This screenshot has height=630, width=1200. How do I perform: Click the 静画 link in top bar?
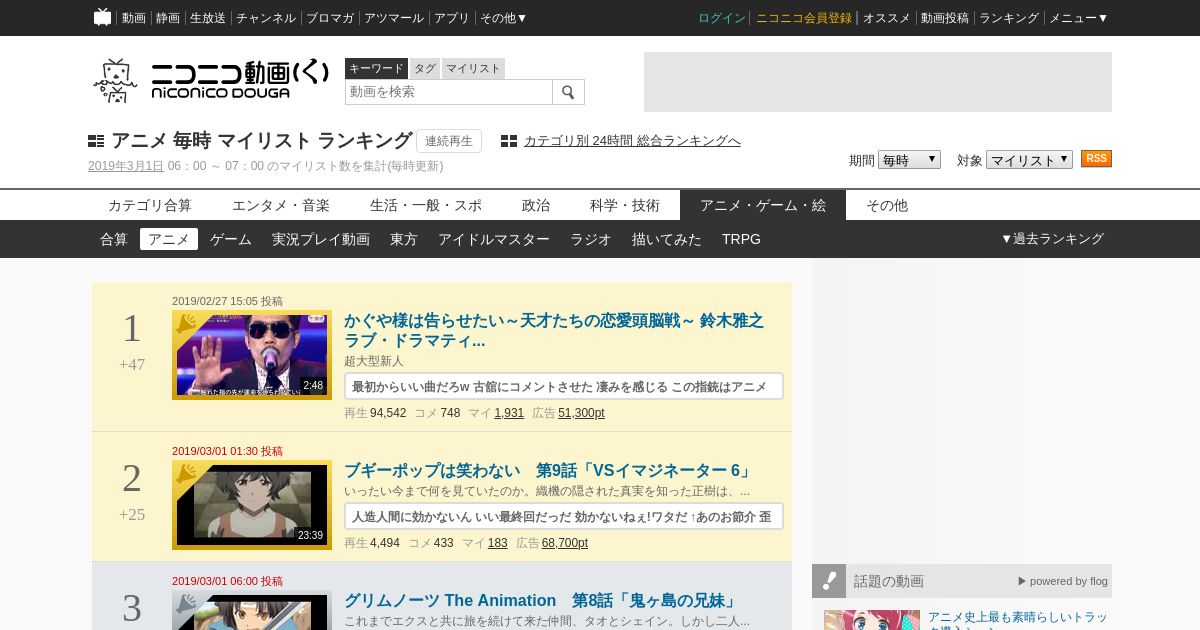pyautogui.click(x=168, y=18)
